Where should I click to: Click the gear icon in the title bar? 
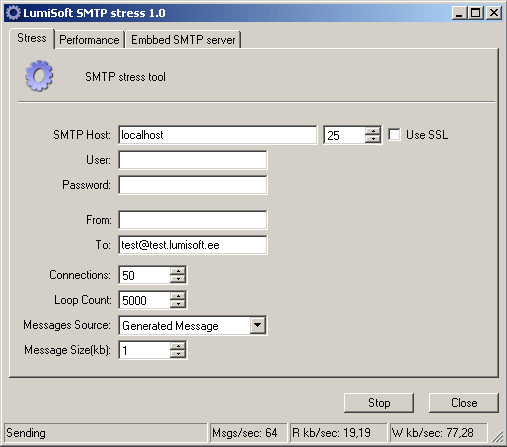coord(13,13)
